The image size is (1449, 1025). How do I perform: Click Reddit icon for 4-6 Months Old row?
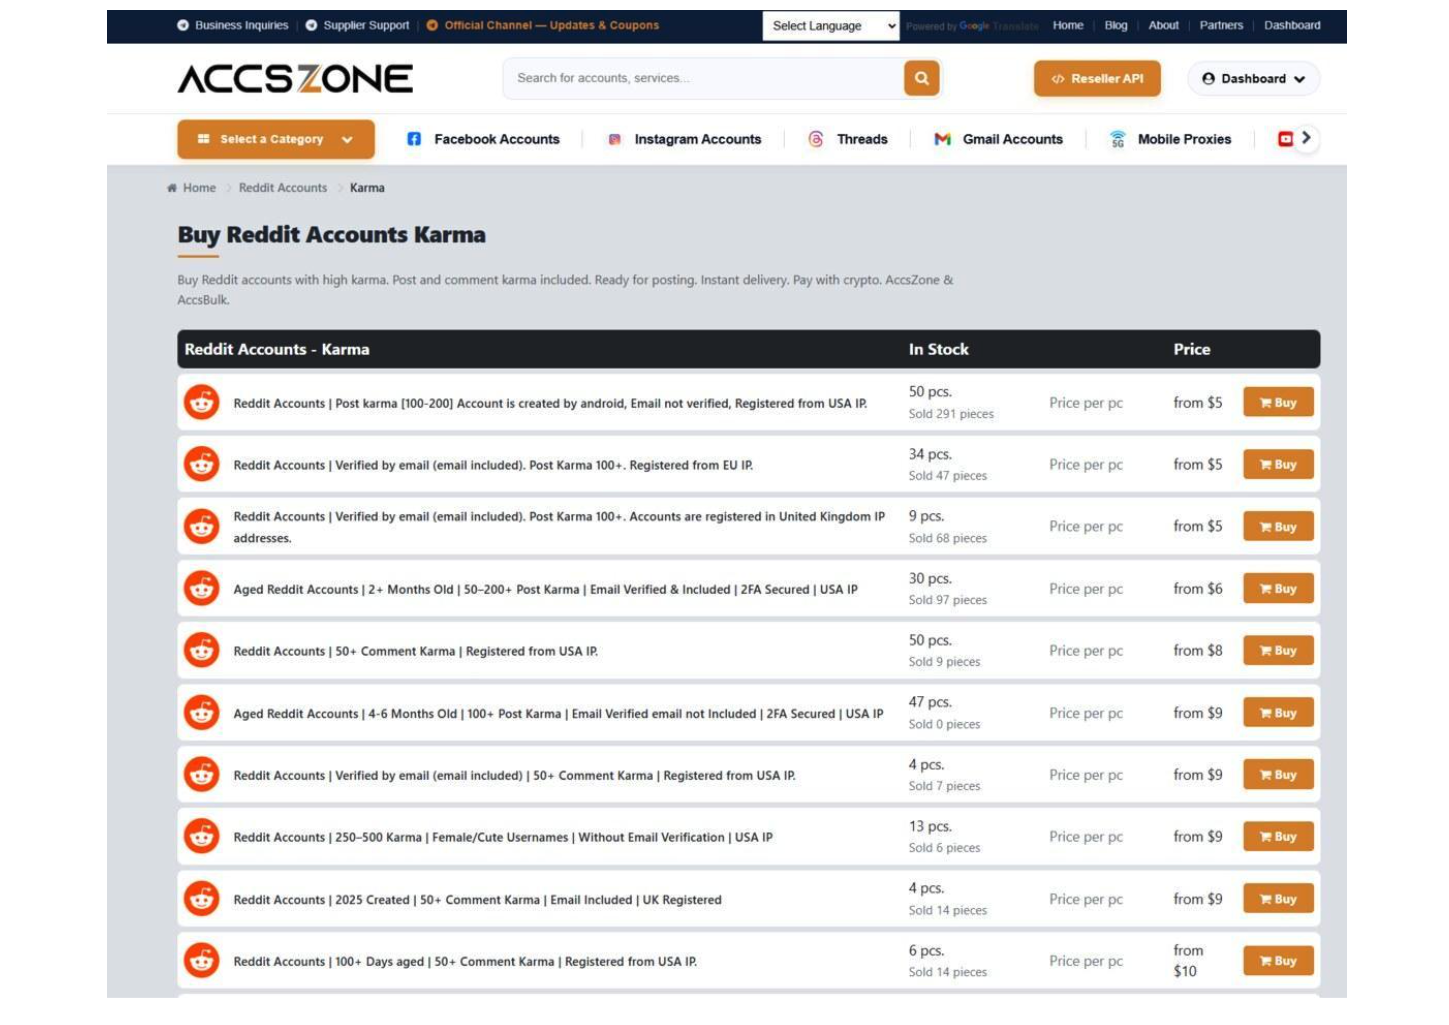pyautogui.click(x=202, y=713)
